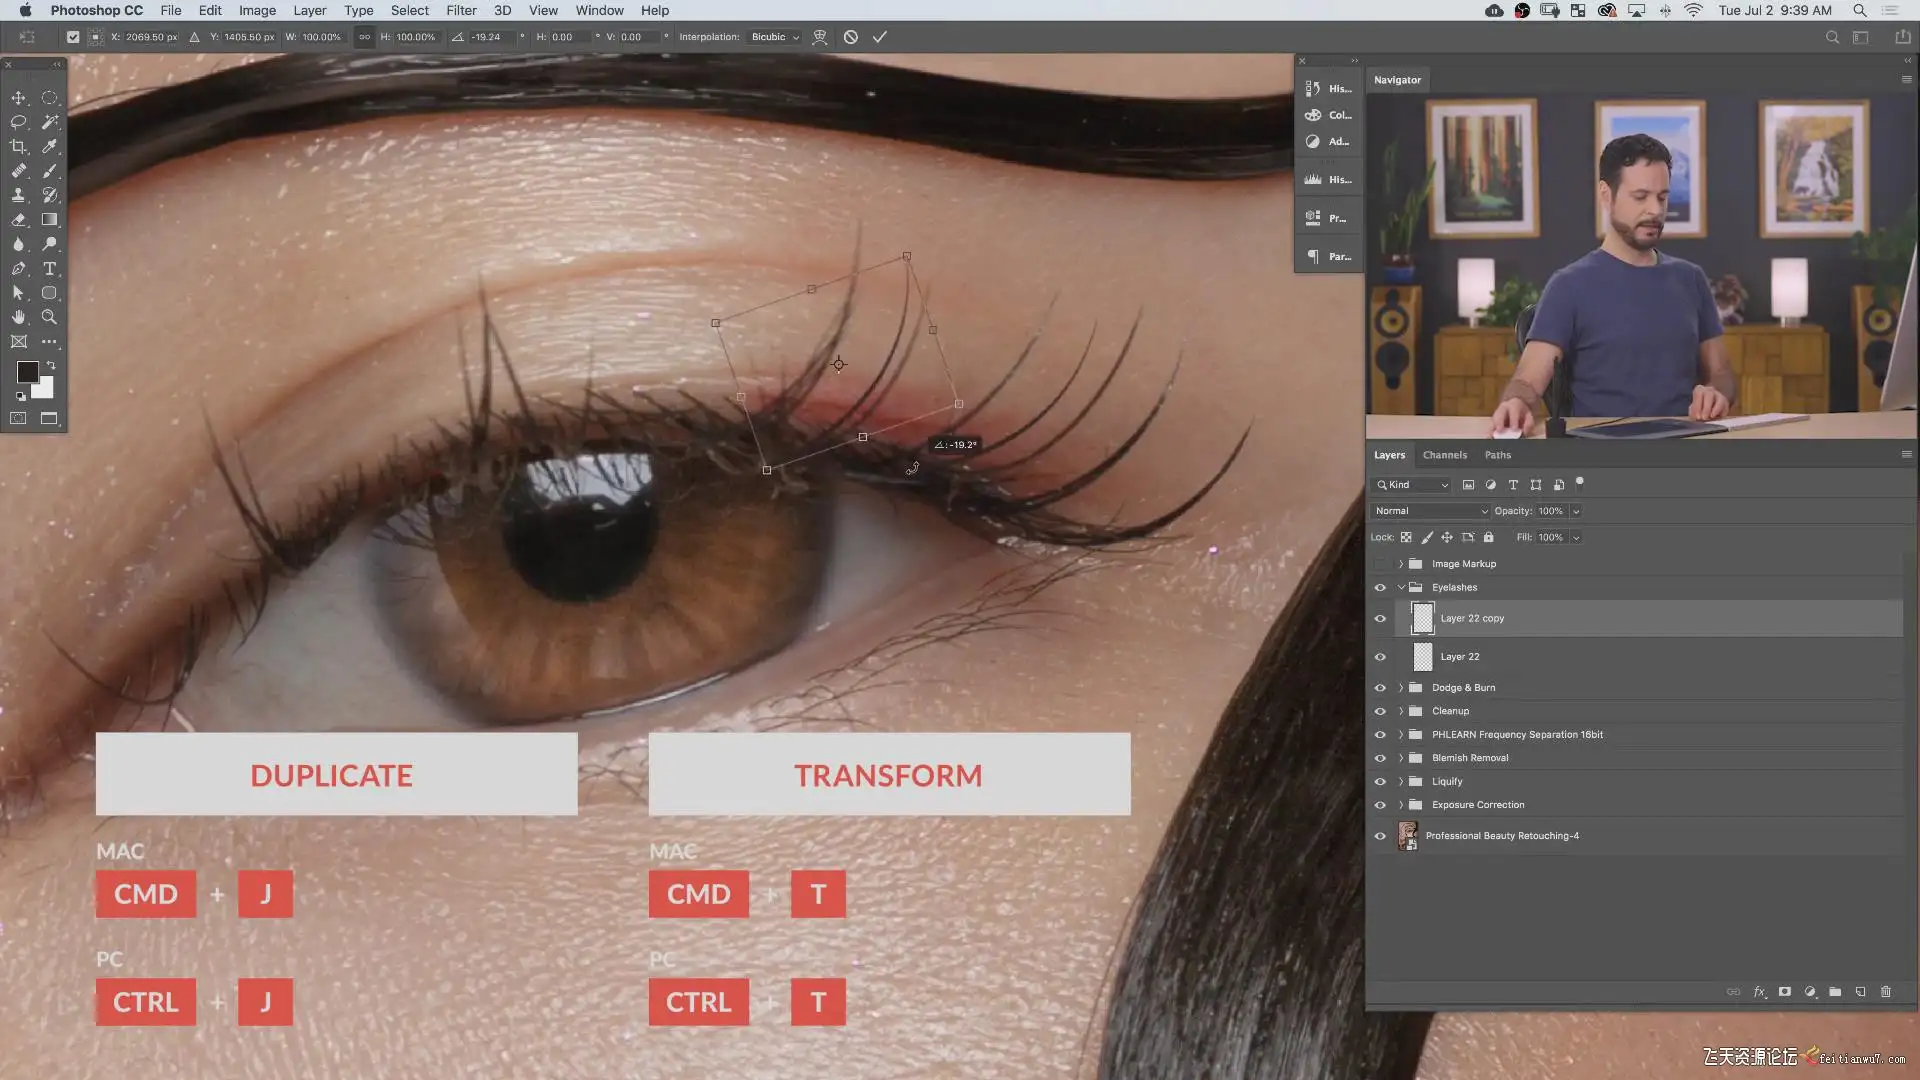This screenshot has width=1920, height=1080.
Task: Collapse the Eyelashes group
Action: (x=1401, y=588)
